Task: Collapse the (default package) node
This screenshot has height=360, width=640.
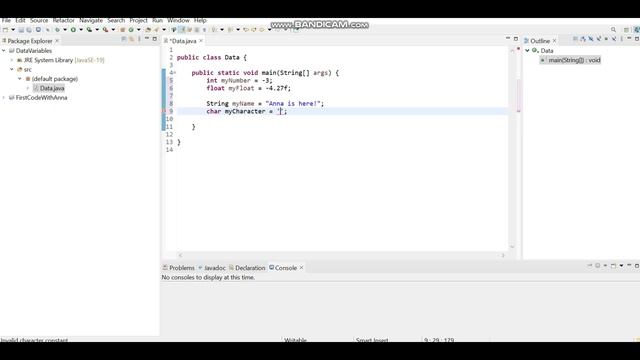Action: pos(20,79)
